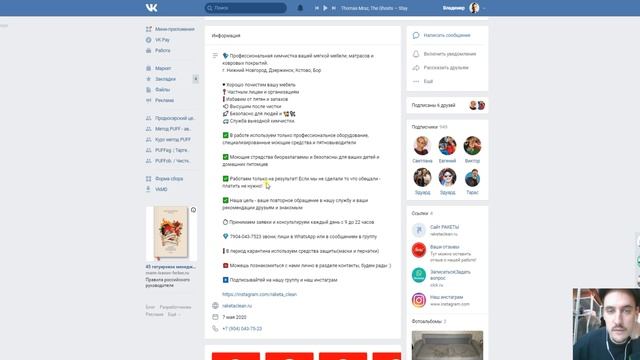Expand the Ещё actions menu
The height and width of the screenshot is (360, 640).
coord(428,81)
